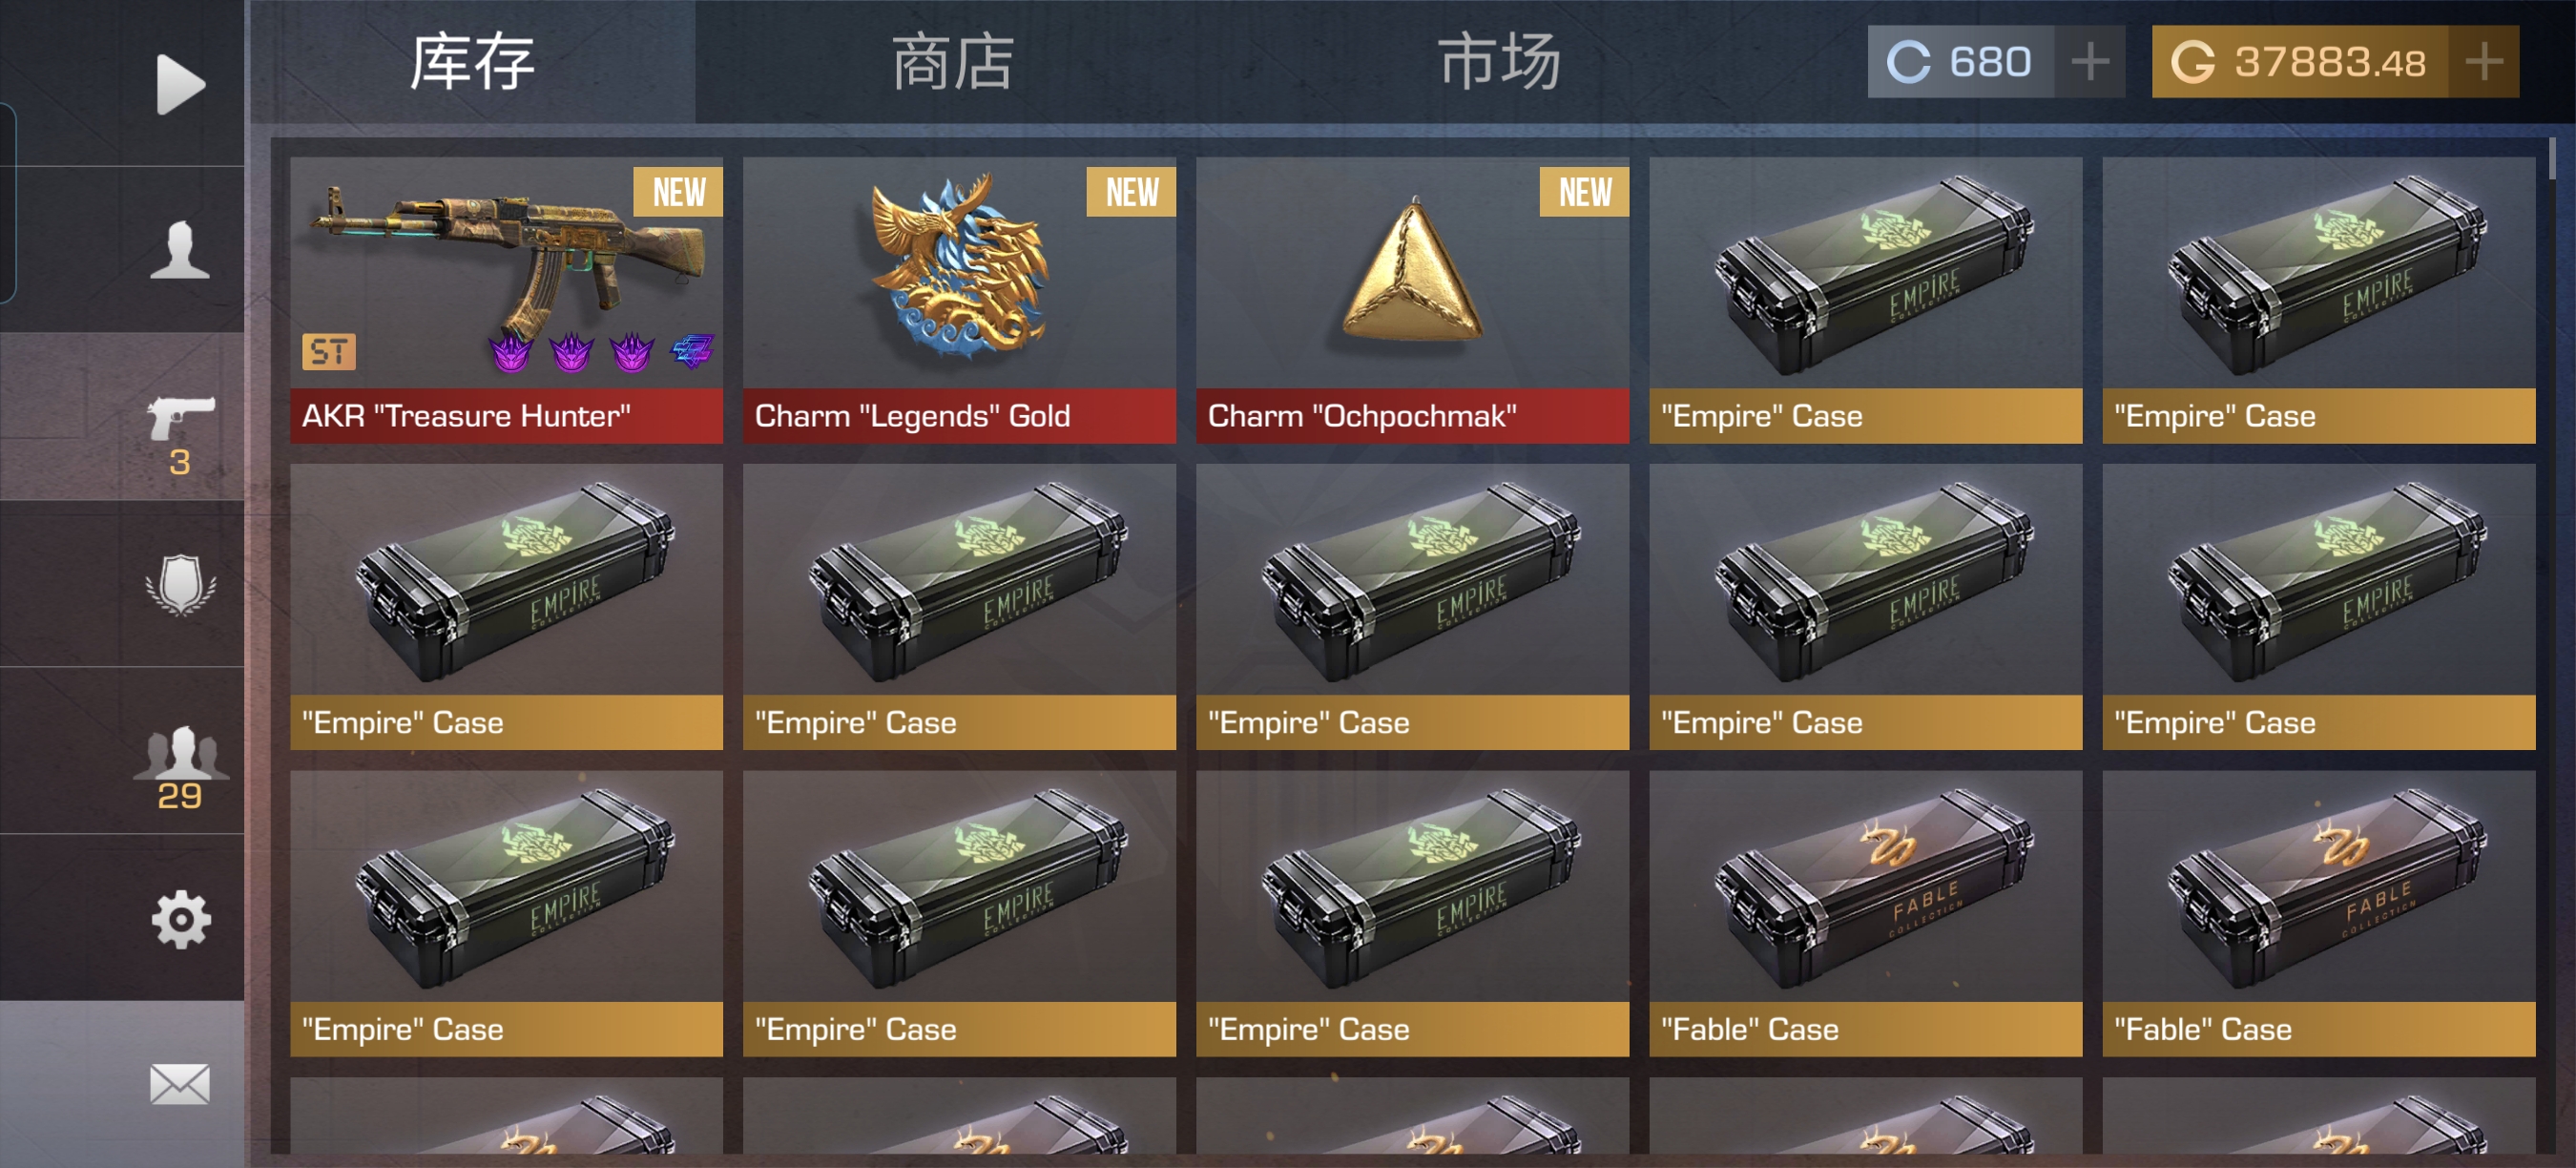The width and height of the screenshot is (2576, 1168).
Task: Select AKR "Treasure Hunter" item
Action: [506, 300]
